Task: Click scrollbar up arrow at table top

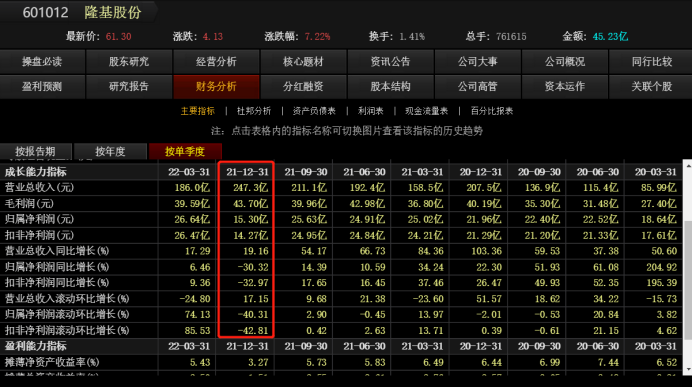Action: 688,166
